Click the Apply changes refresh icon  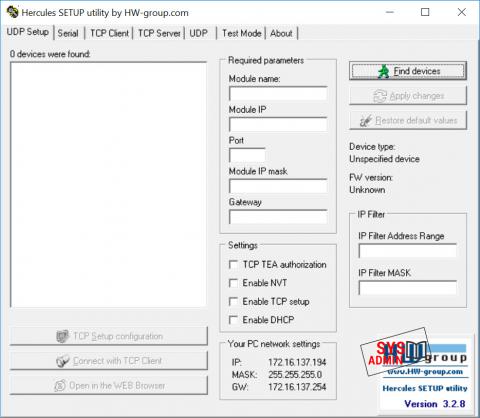[380, 96]
